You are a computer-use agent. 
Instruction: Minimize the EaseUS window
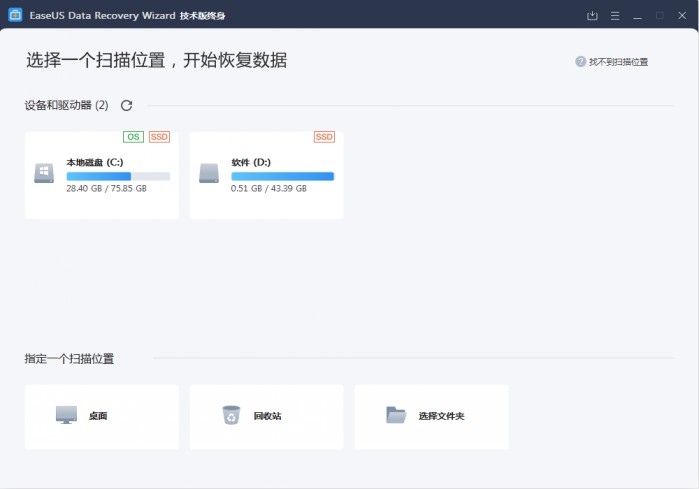coord(637,16)
